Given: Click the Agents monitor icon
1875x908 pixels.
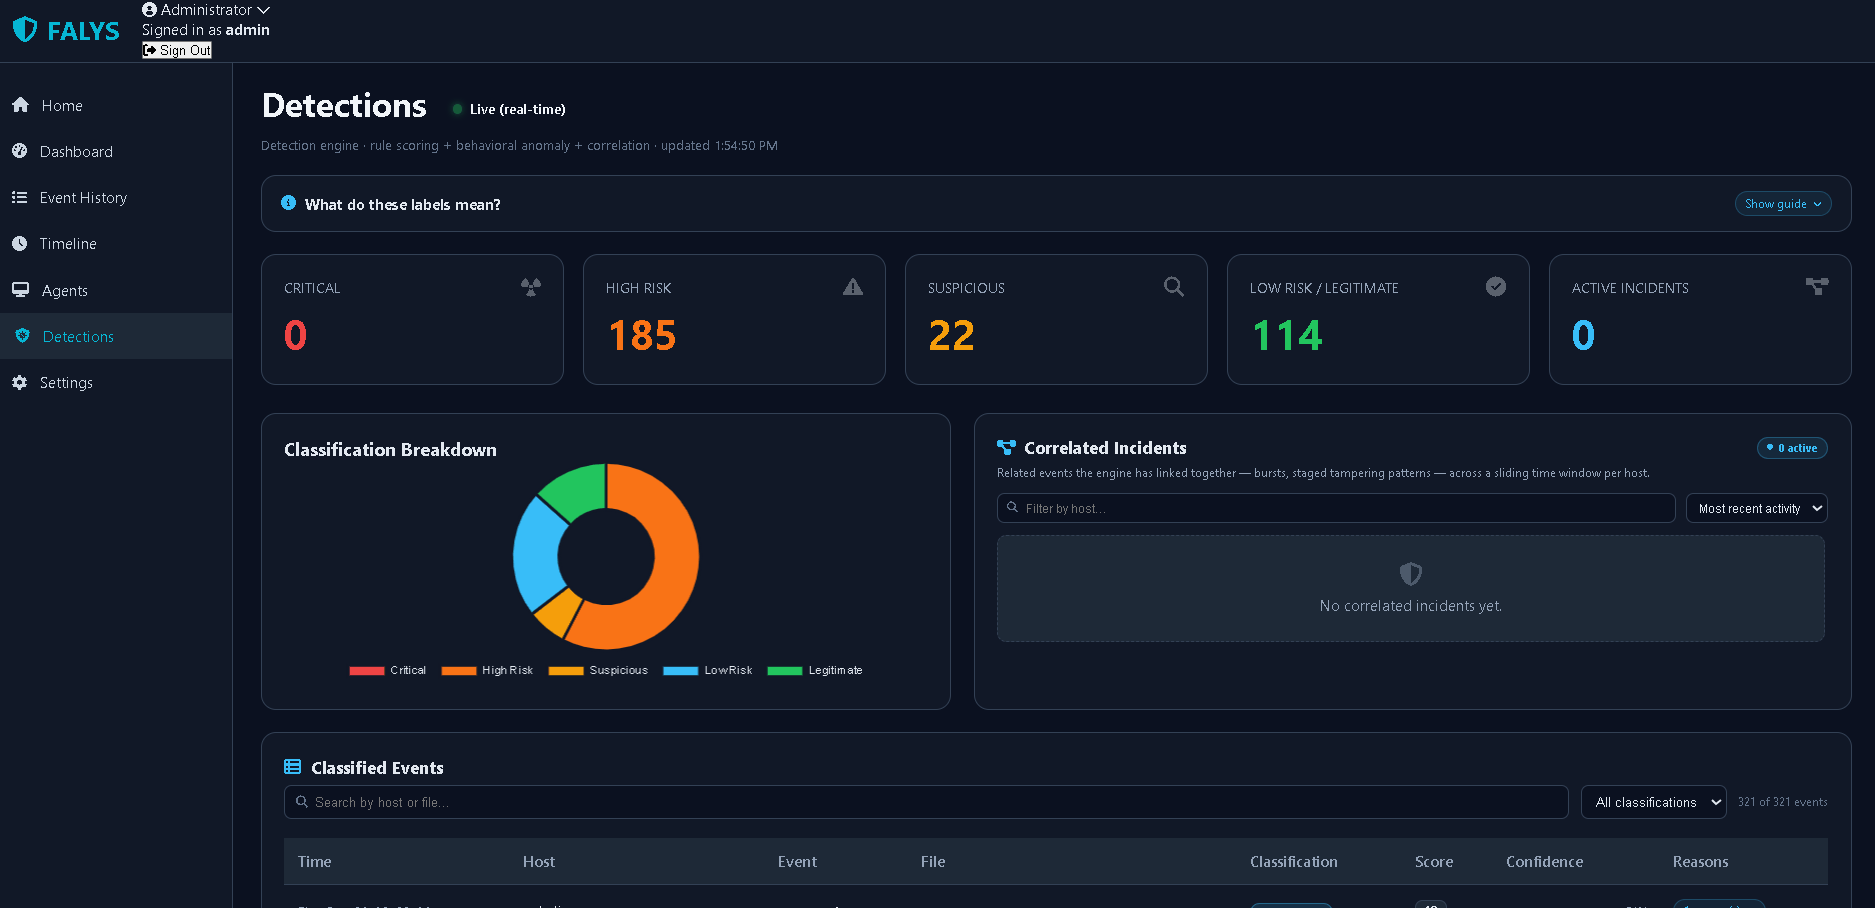Looking at the screenshot, I should (x=20, y=290).
